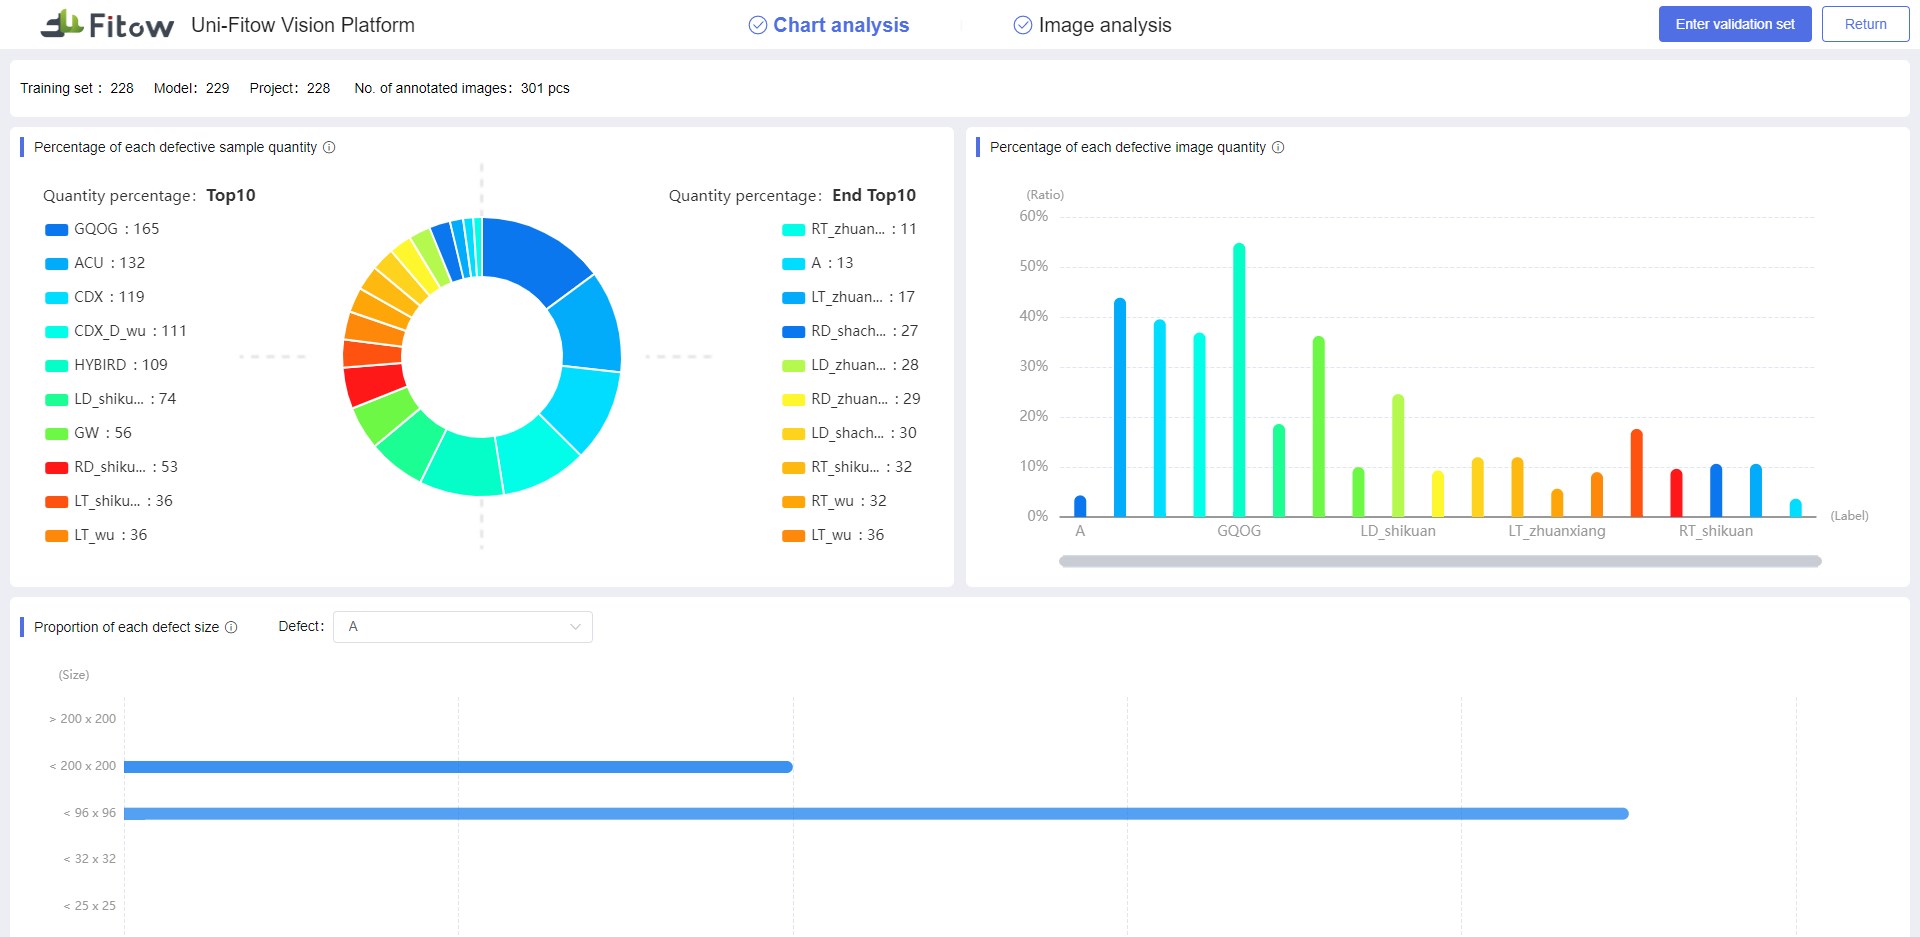
Task: Click the Uni-Fitow Vision Platform title
Action: pos(303,25)
